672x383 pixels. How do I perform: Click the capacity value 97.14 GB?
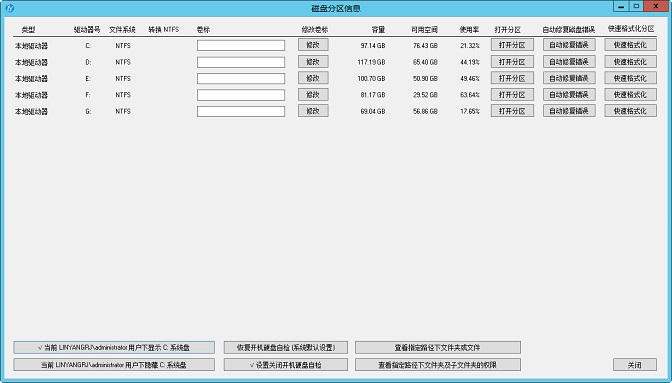point(372,46)
